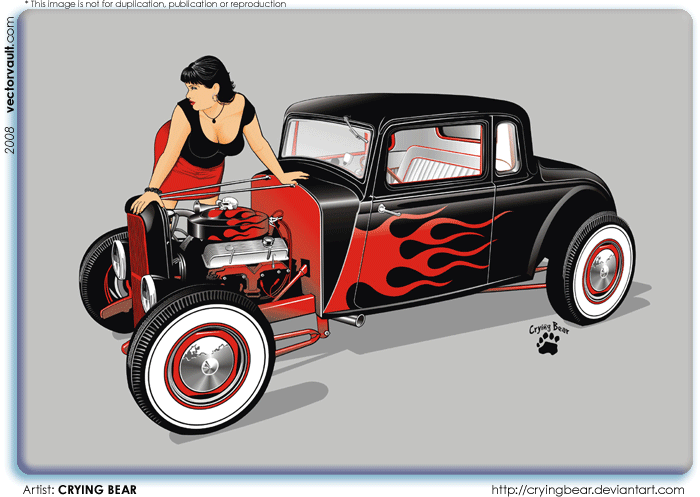Screen dimensions: 700x497
Task: Click the hot rod's rear whitewall wheel
Action: point(591,269)
